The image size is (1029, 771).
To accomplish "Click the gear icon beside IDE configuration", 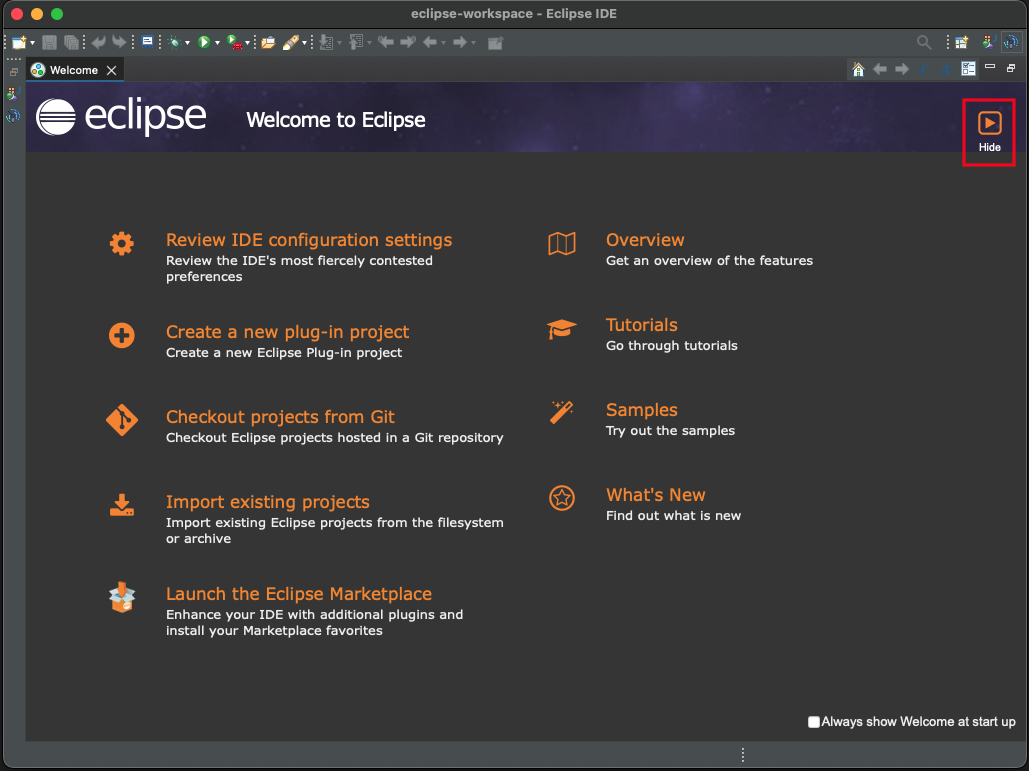I will coord(121,243).
